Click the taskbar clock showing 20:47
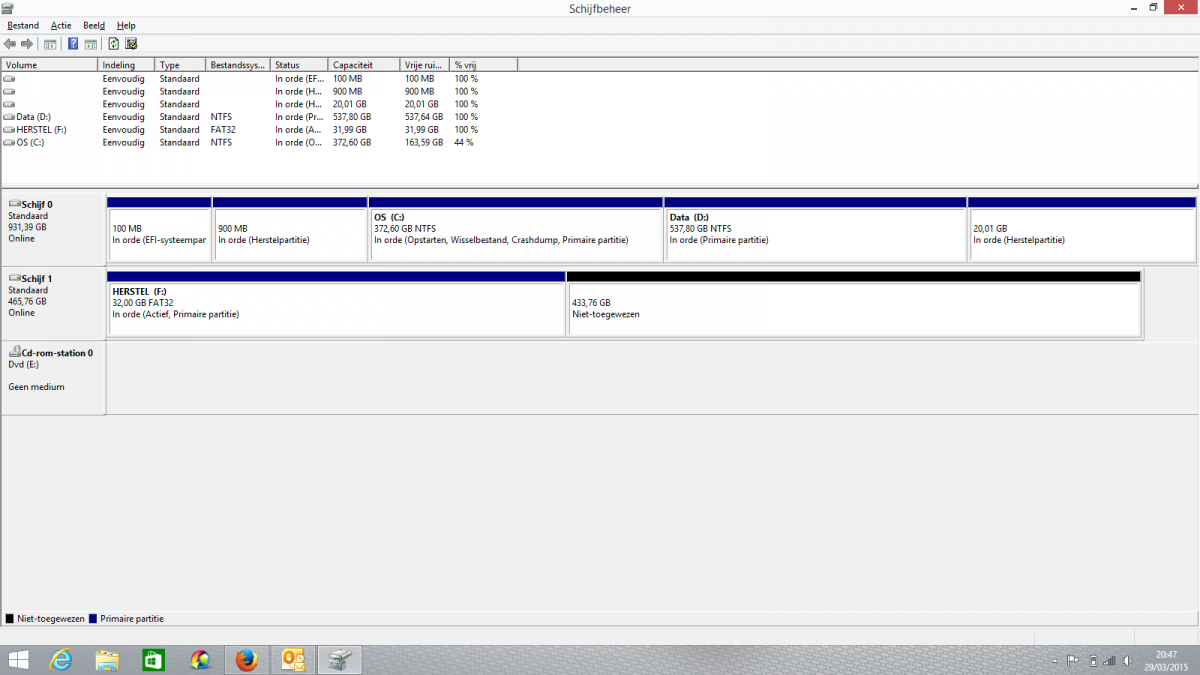The image size is (1200, 675). [1166, 660]
